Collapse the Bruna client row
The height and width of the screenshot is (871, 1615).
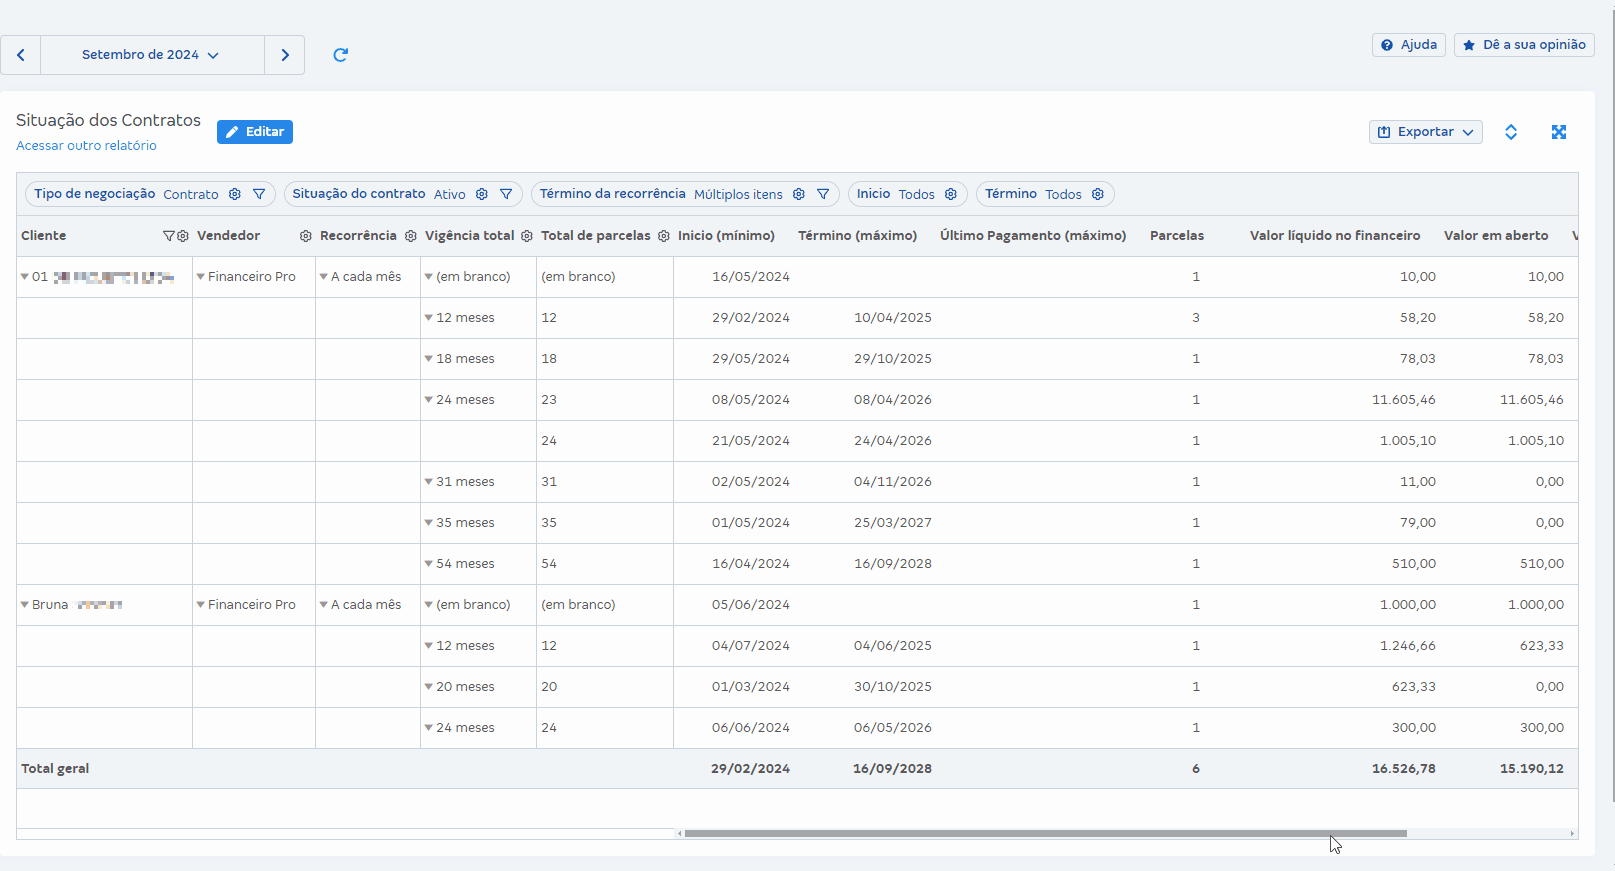pos(25,605)
